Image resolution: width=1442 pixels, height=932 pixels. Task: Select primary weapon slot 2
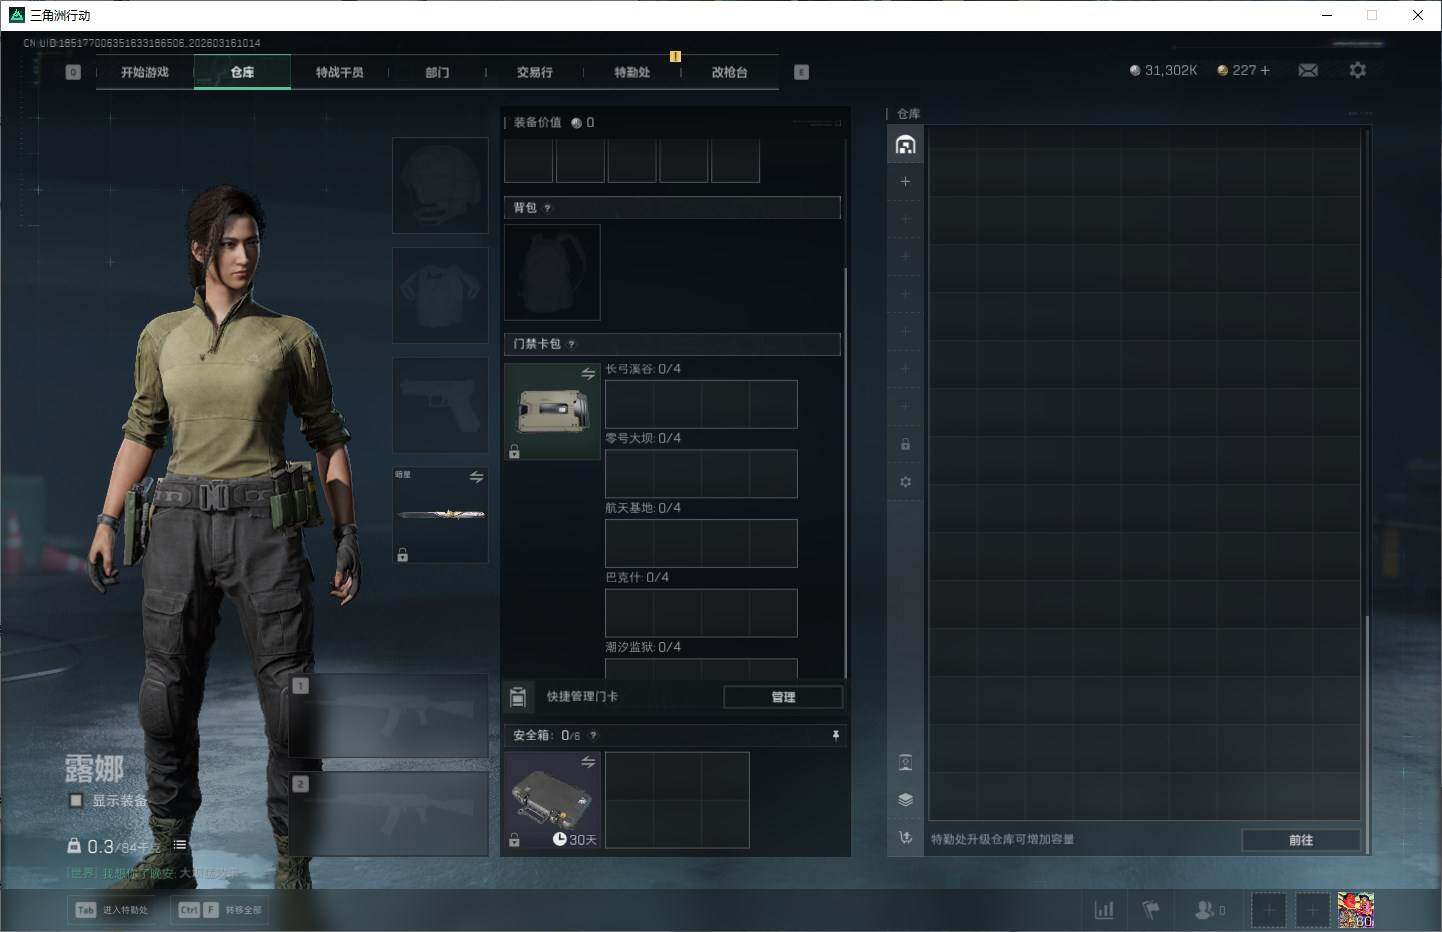pyautogui.click(x=388, y=813)
